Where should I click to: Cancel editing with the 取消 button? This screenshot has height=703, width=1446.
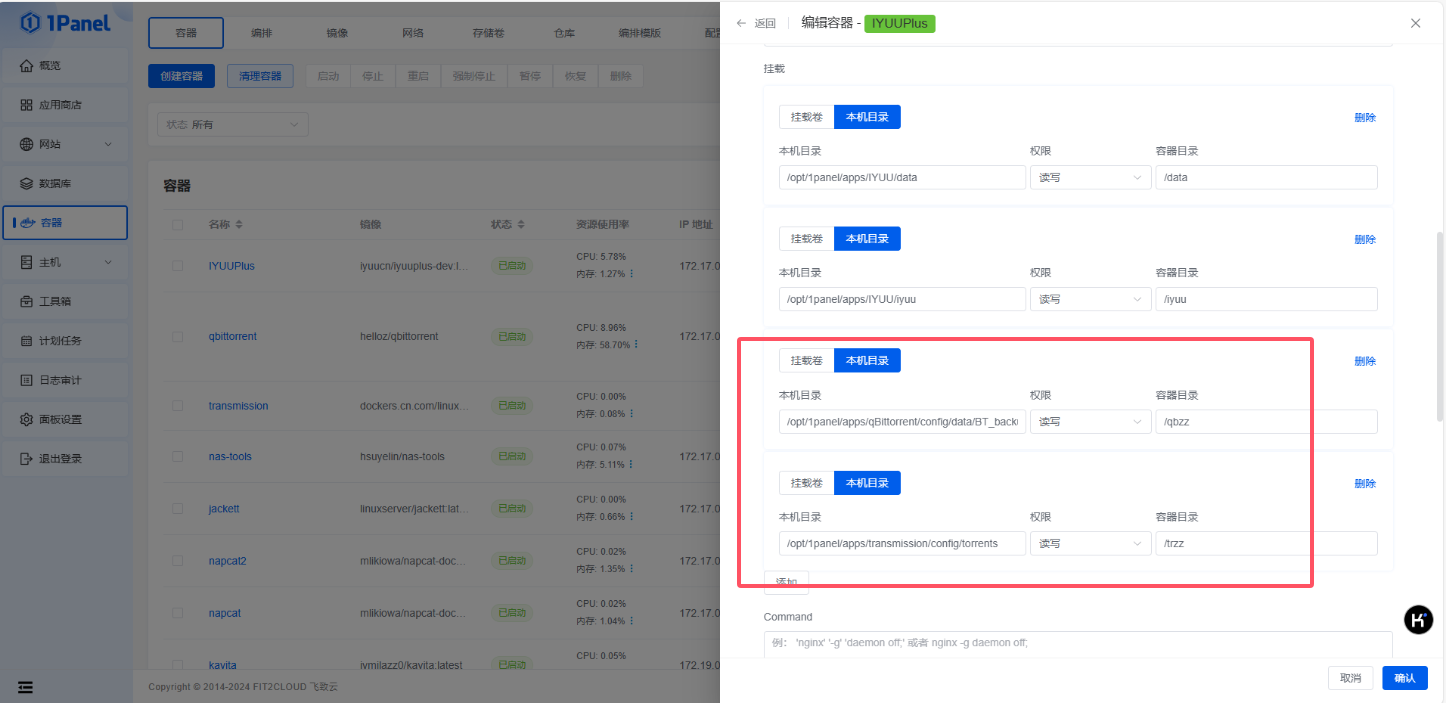(x=1350, y=678)
